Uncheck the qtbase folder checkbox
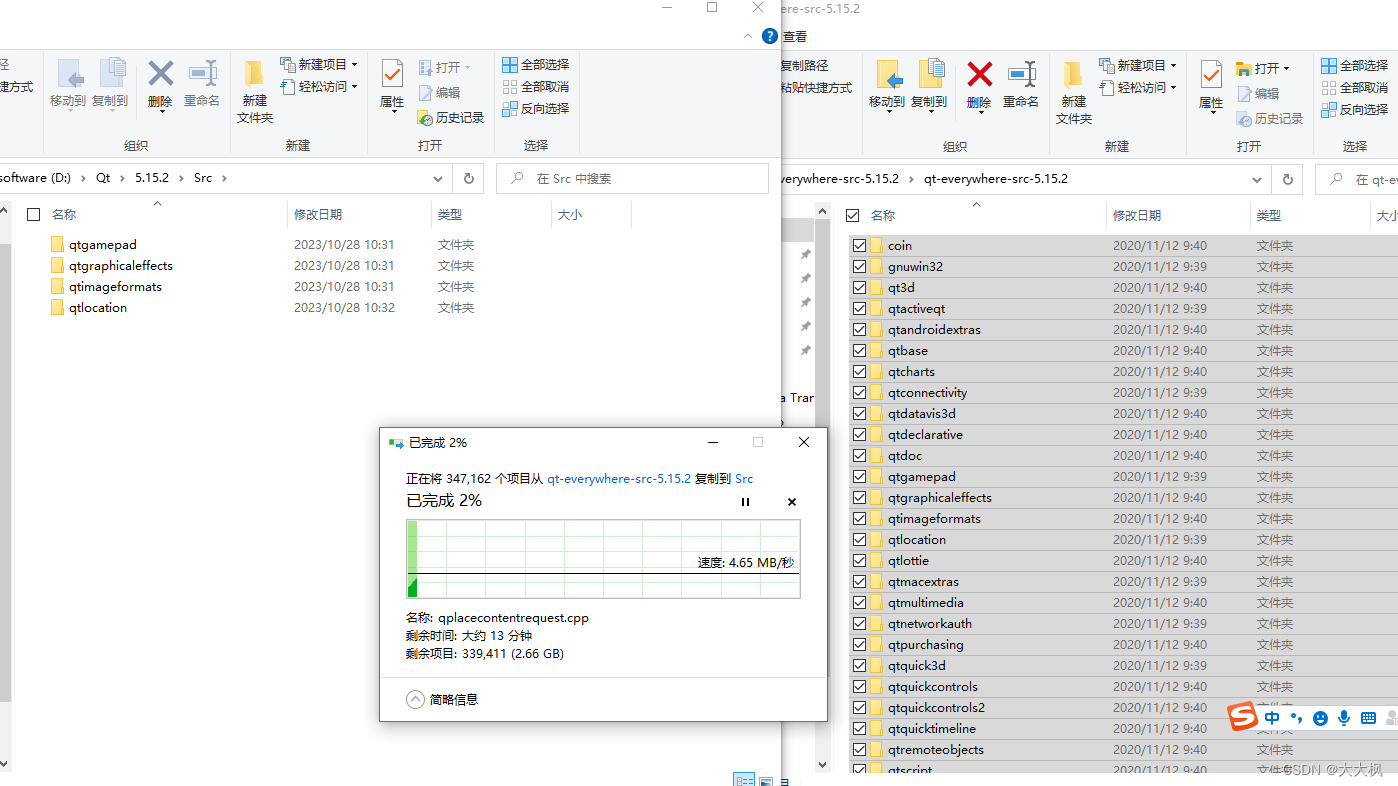 (x=859, y=350)
